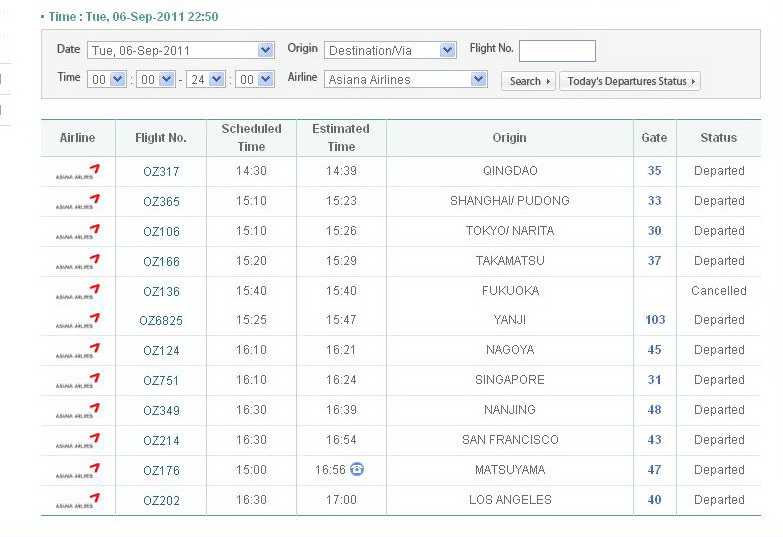The height and width of the screenshot is (537, 783).
Task: Click the Scheduled Time column header
Action: pyautogui.click(x=251, y=137)
